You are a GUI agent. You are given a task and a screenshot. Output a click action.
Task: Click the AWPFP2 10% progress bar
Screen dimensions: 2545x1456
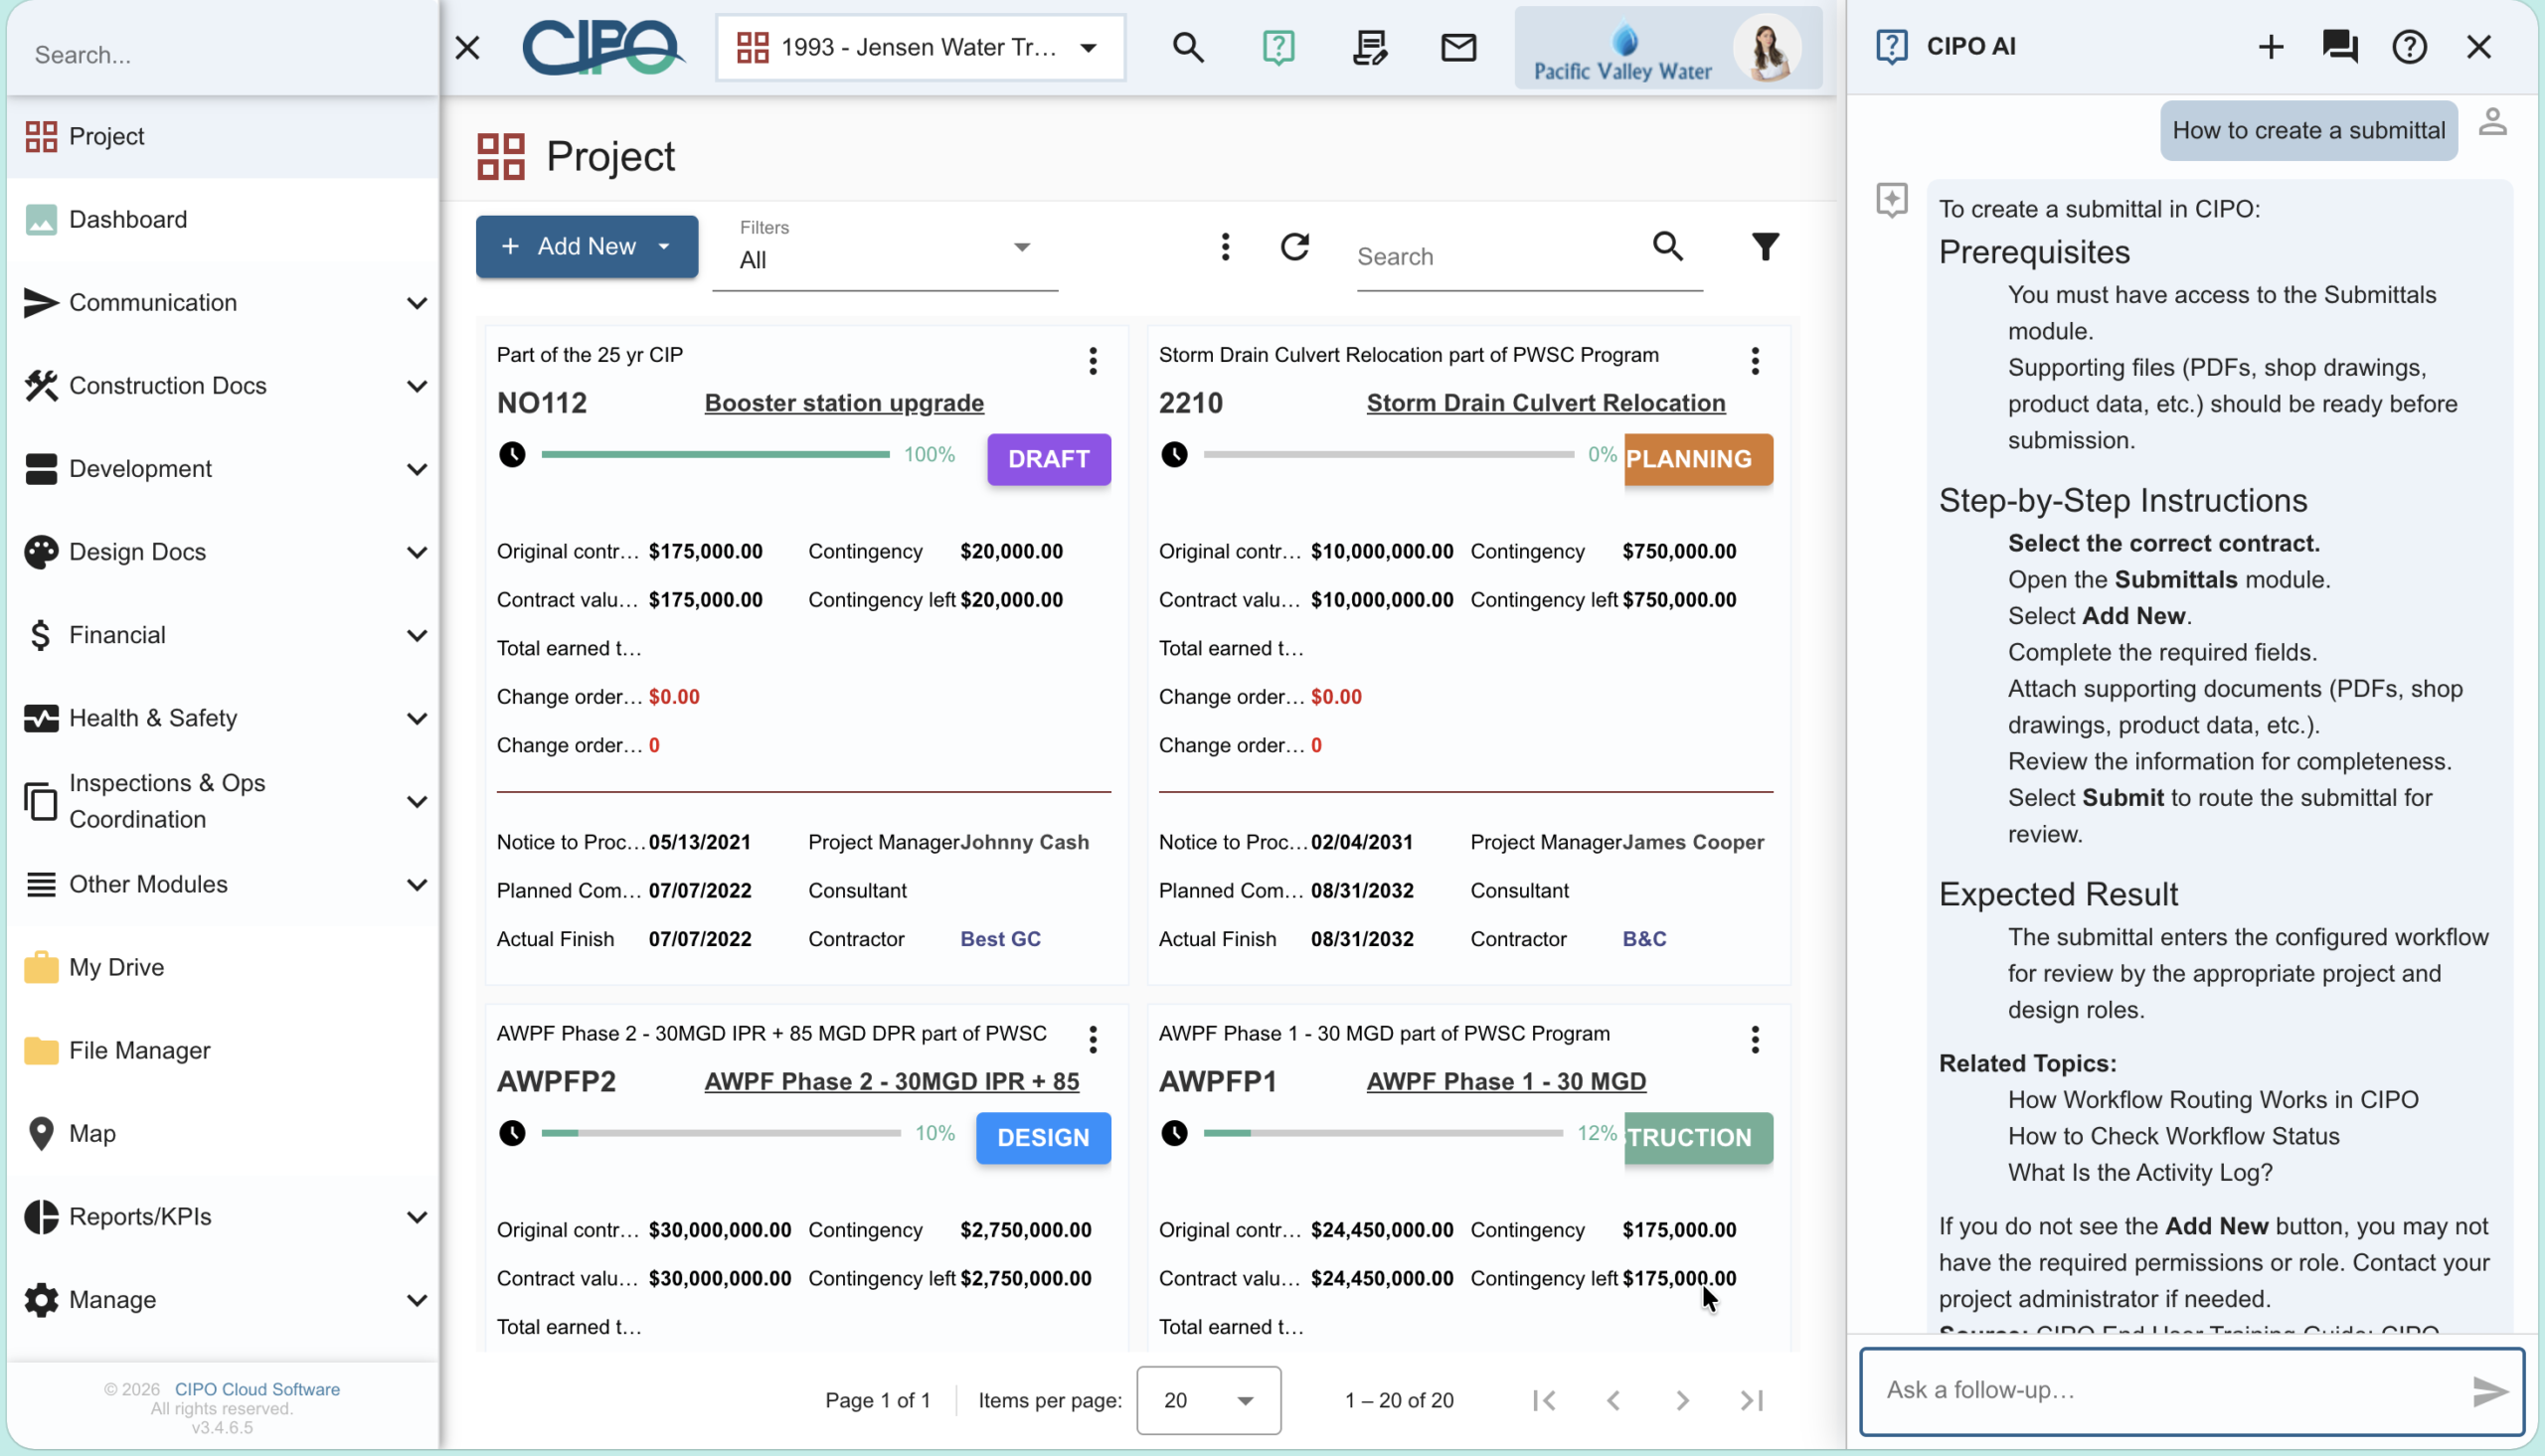pos(721,1134)
